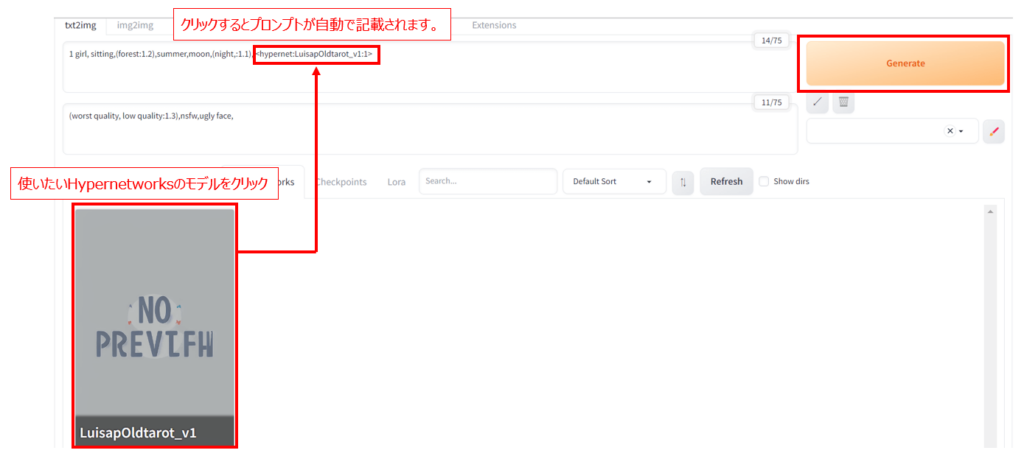Click the read-prompt arrow icon under Generate
This screenshot has height=467, width=1024.
[x=817, y=102]
